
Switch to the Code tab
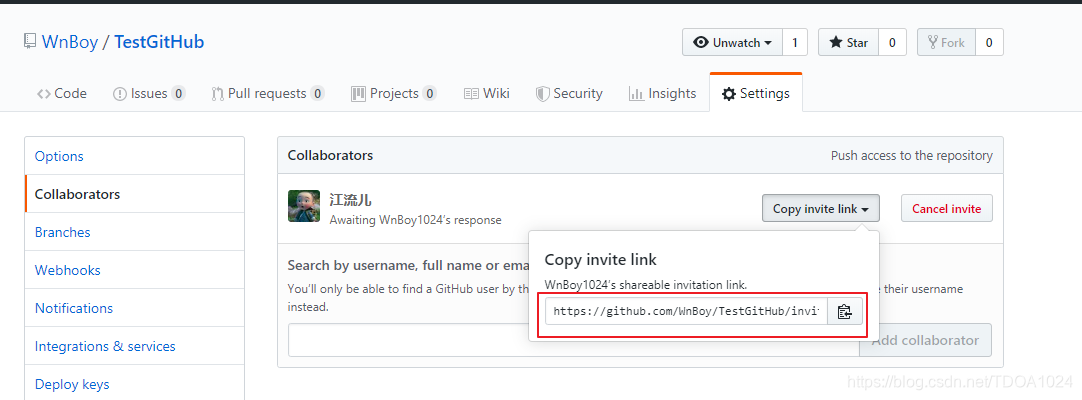(62, 93)
